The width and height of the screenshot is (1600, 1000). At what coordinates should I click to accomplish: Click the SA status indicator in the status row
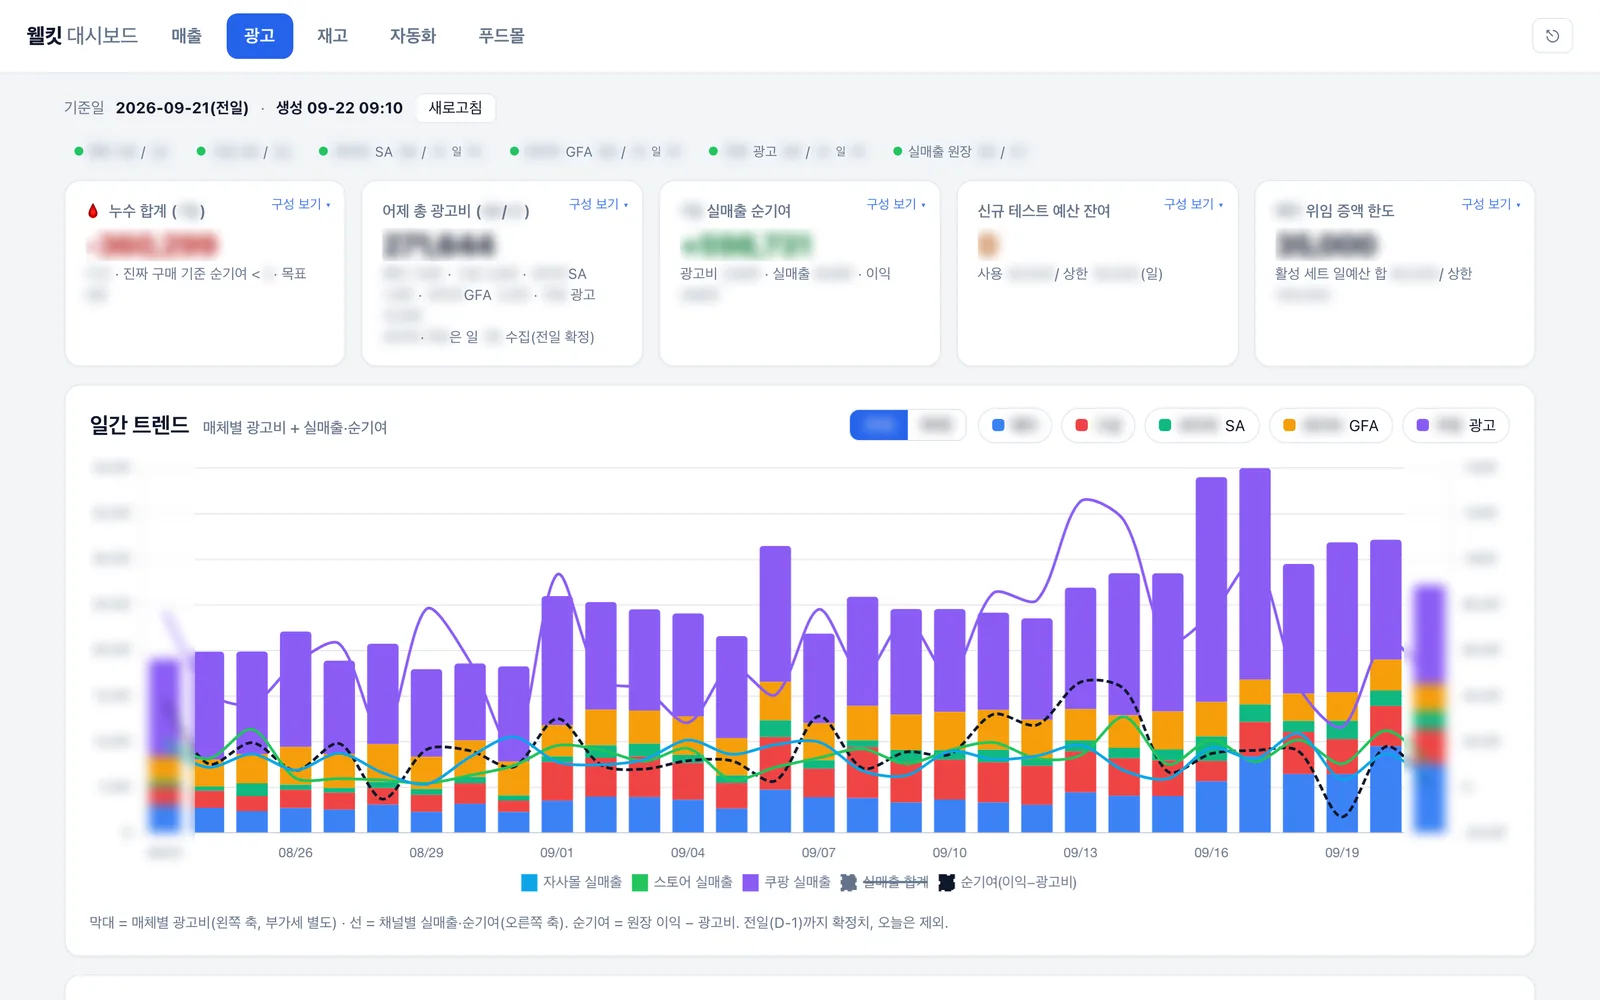click(400, 152)
